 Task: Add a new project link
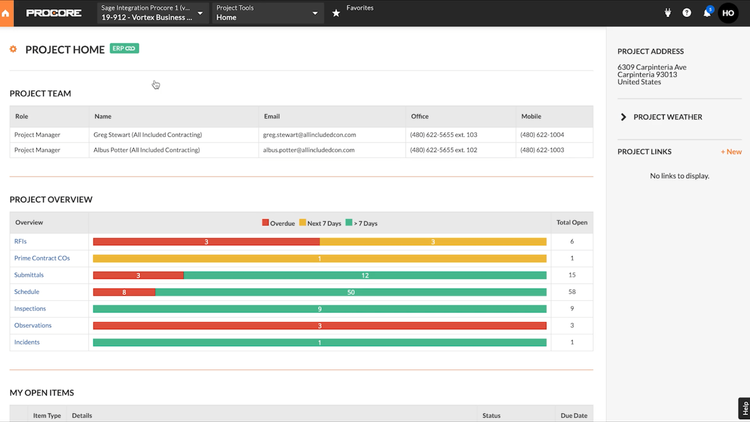731,152
